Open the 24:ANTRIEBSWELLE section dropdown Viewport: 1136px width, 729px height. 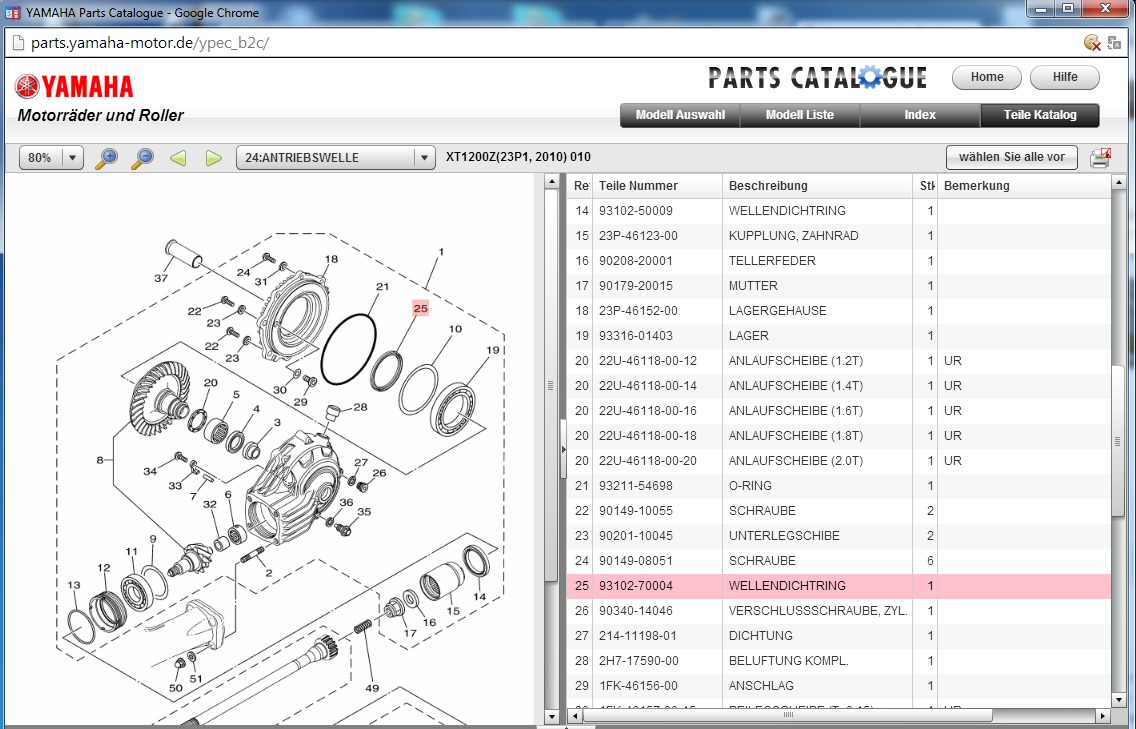[424, 158]
